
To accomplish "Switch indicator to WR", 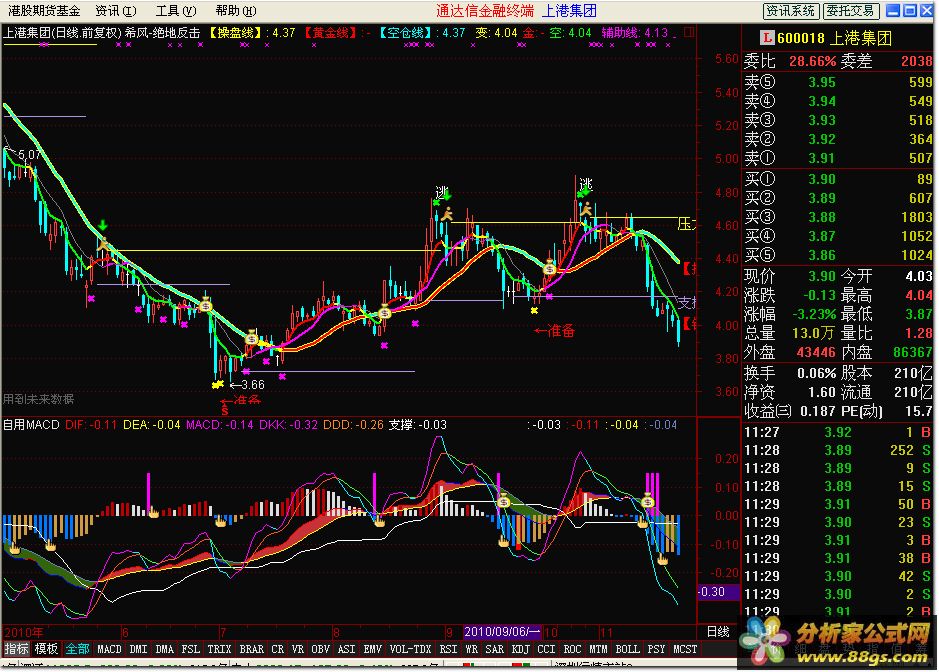I will (471, 649).
